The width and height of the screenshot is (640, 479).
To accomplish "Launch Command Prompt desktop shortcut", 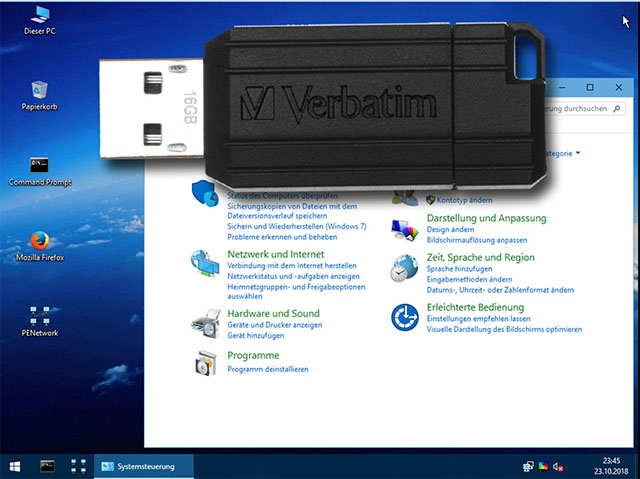I will [x=40, y=172].
